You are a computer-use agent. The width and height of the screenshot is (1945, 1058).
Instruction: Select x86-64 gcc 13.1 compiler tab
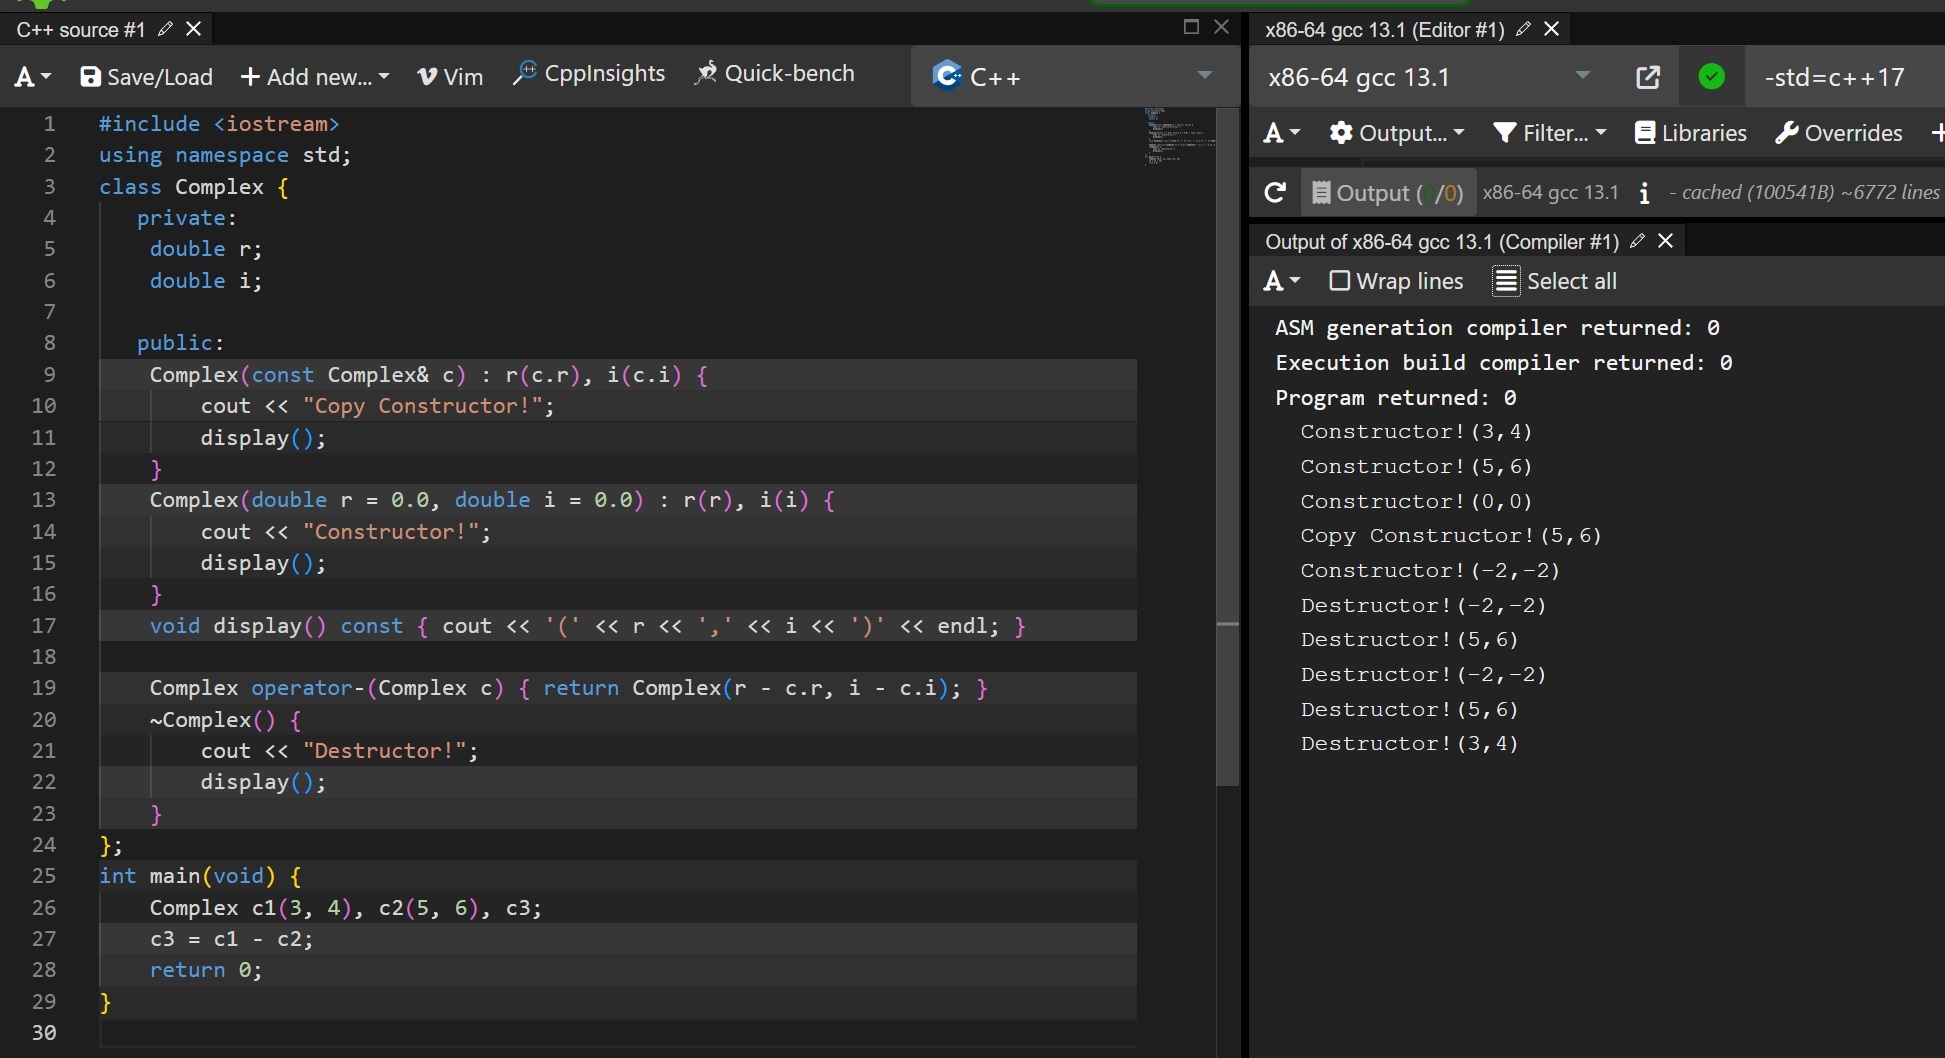1384,30
